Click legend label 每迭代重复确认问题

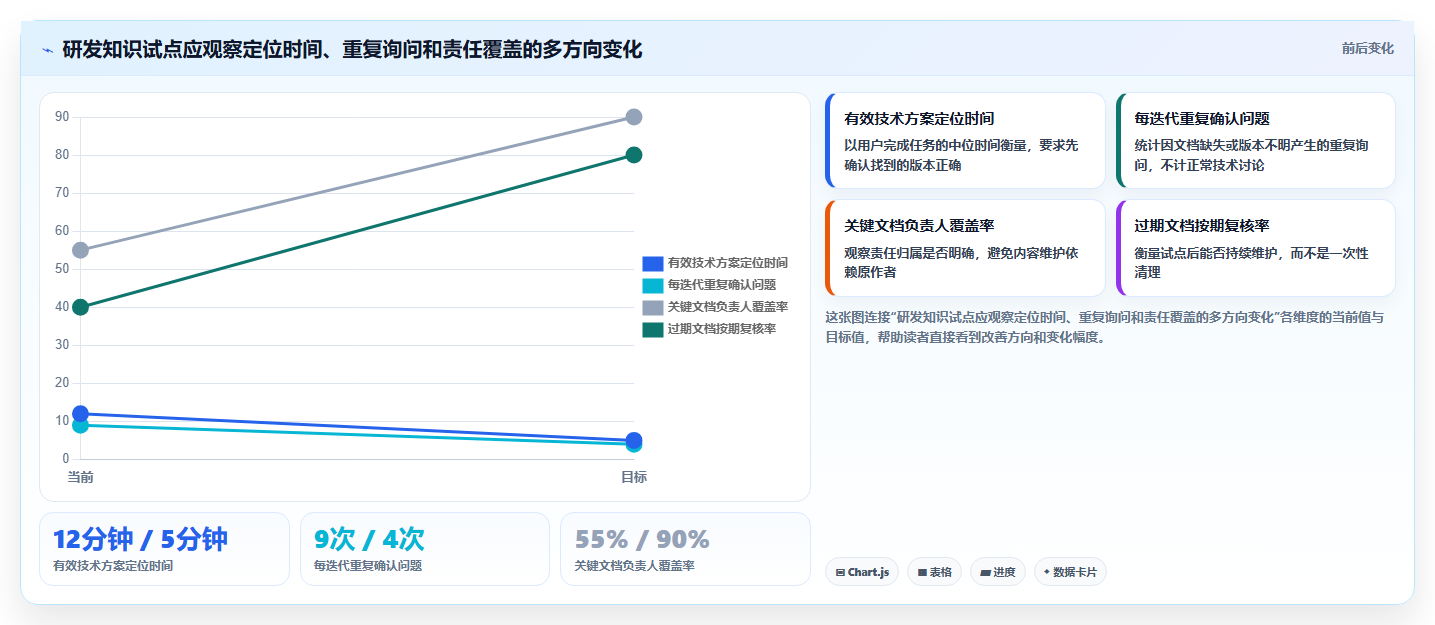(x=722, y=285)
